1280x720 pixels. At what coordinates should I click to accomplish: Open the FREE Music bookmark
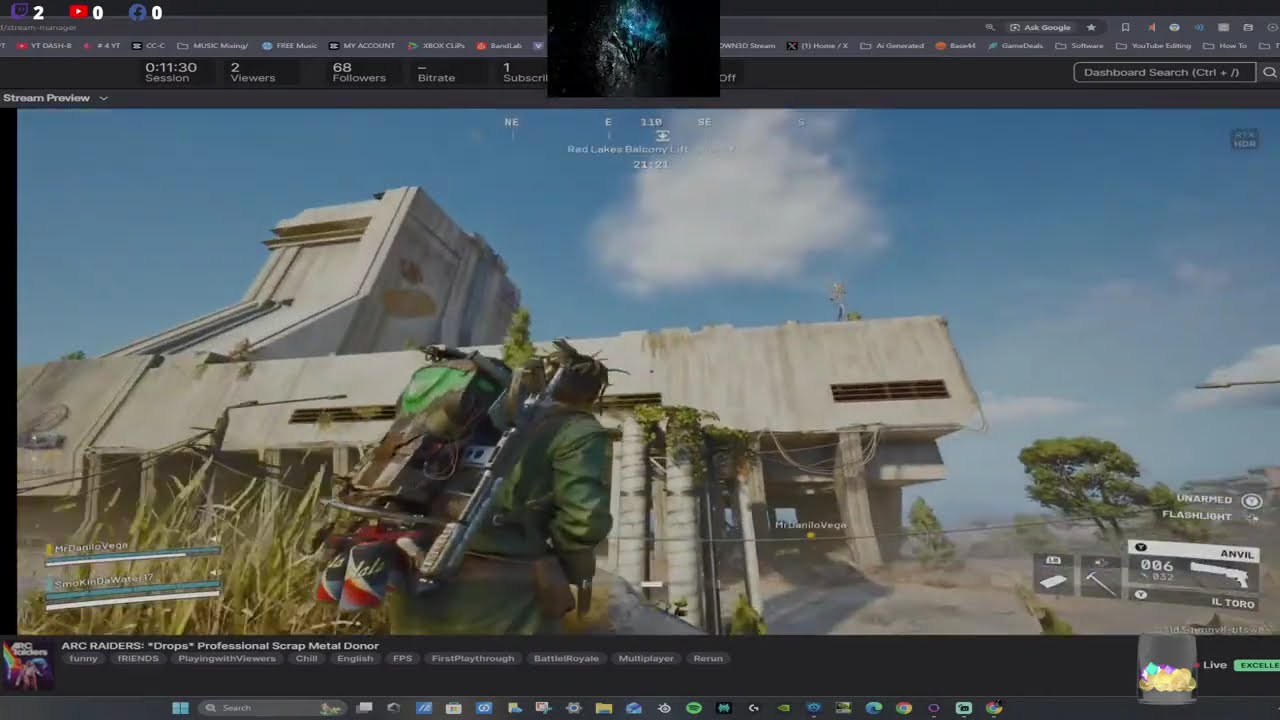(290, 46)
